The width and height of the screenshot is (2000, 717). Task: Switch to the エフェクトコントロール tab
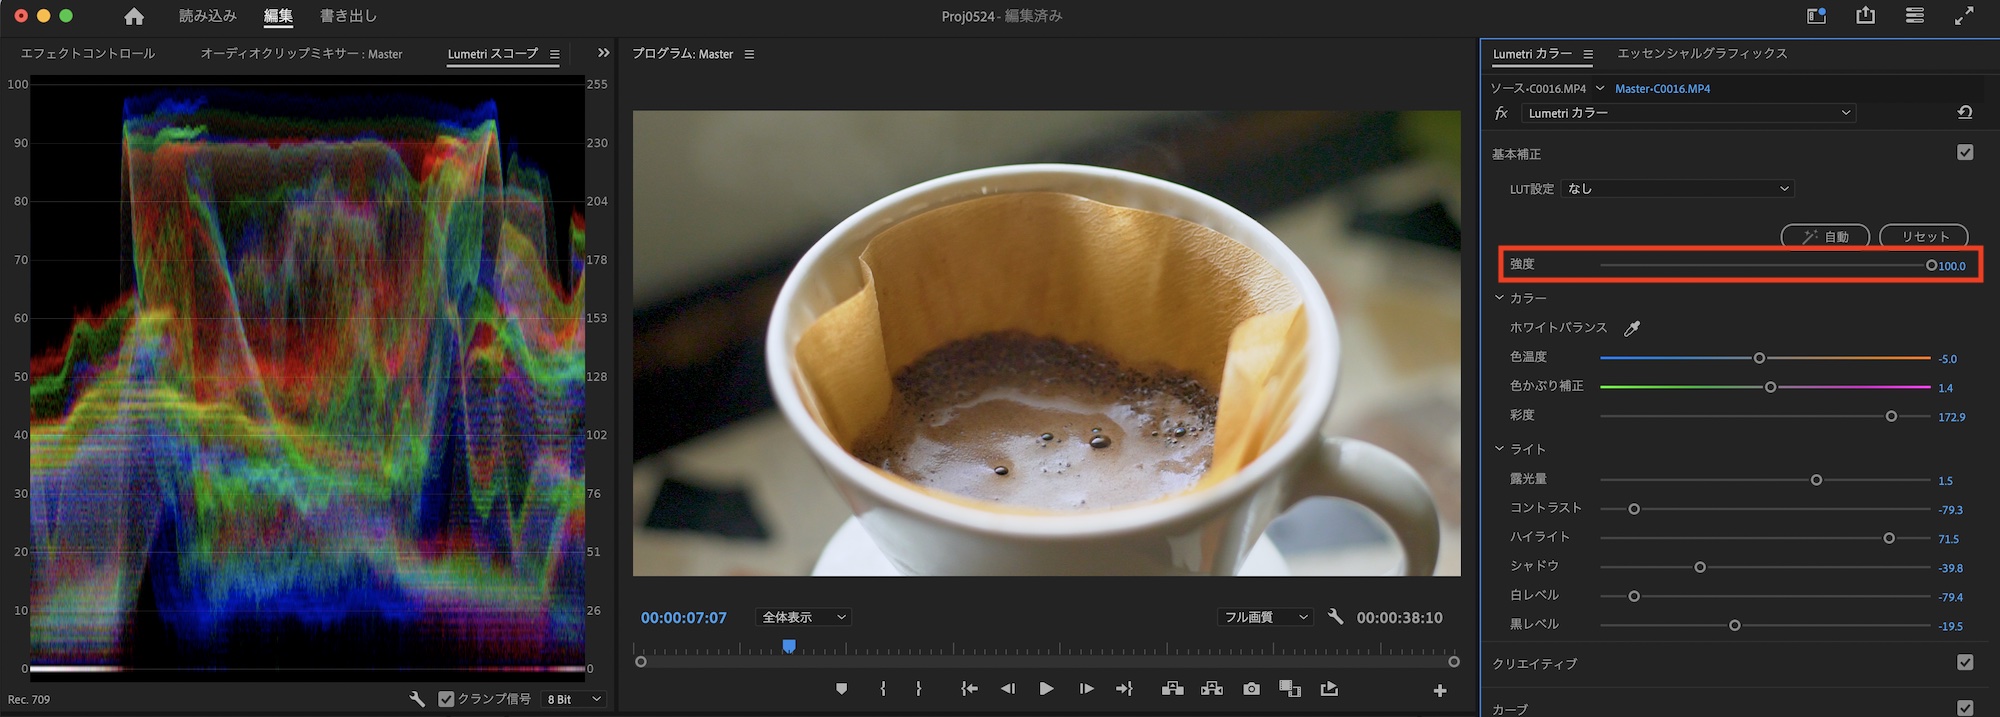coord(88,54)
